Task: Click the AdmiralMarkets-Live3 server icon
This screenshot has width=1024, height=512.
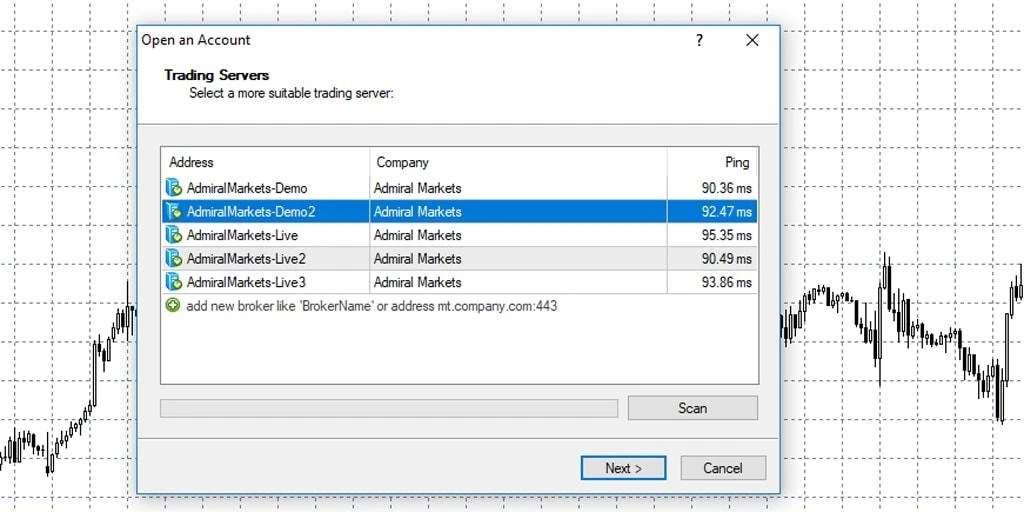Action: [x=173, y=282]
